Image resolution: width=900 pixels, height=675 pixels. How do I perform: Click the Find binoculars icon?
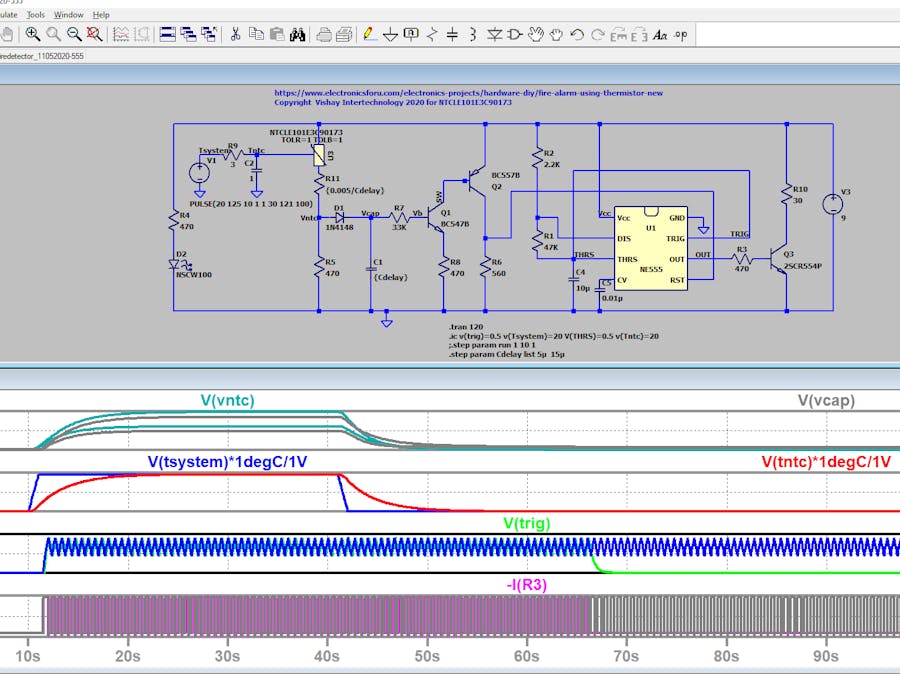[297, 34]
